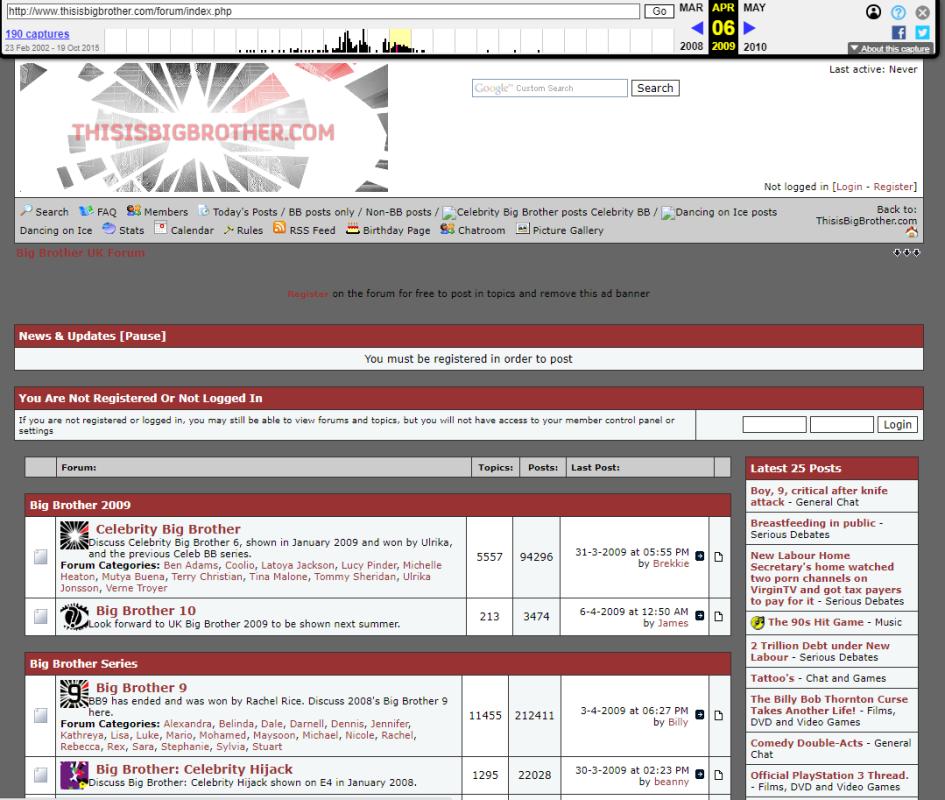This screenshot has height=800, width=945.
Task: Click the Big Brother 10 eye logo
Action: pyautogui.click(x=74, y=616)
